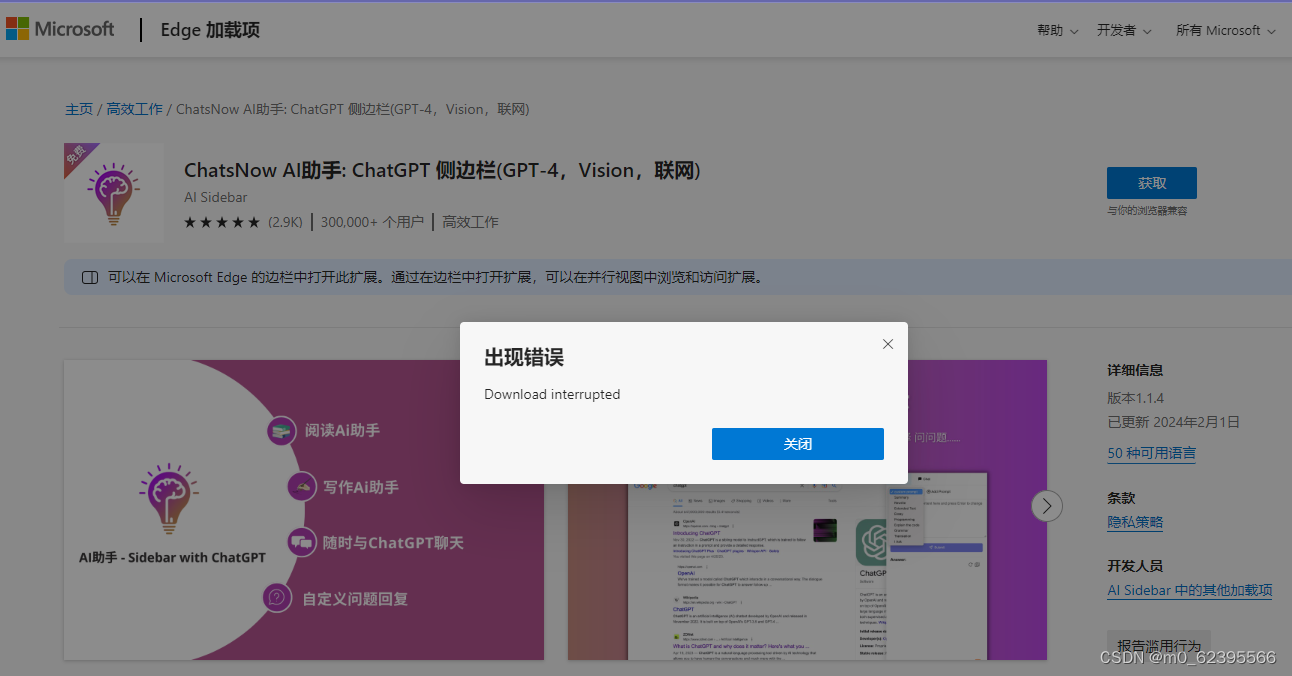Click the AI Sidebar publisher name
The image size is (1292, 676).
click(x=215, y=197)
